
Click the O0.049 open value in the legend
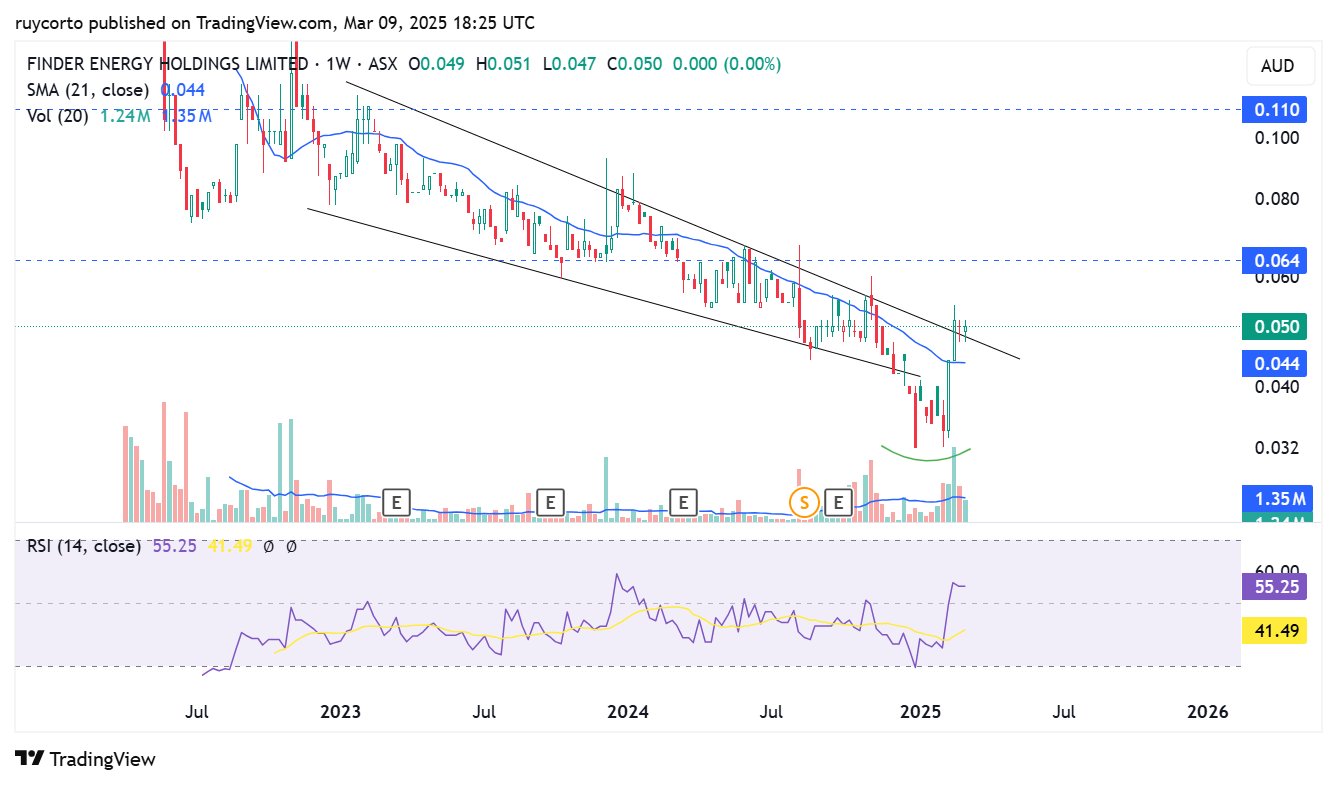[438, 64]
